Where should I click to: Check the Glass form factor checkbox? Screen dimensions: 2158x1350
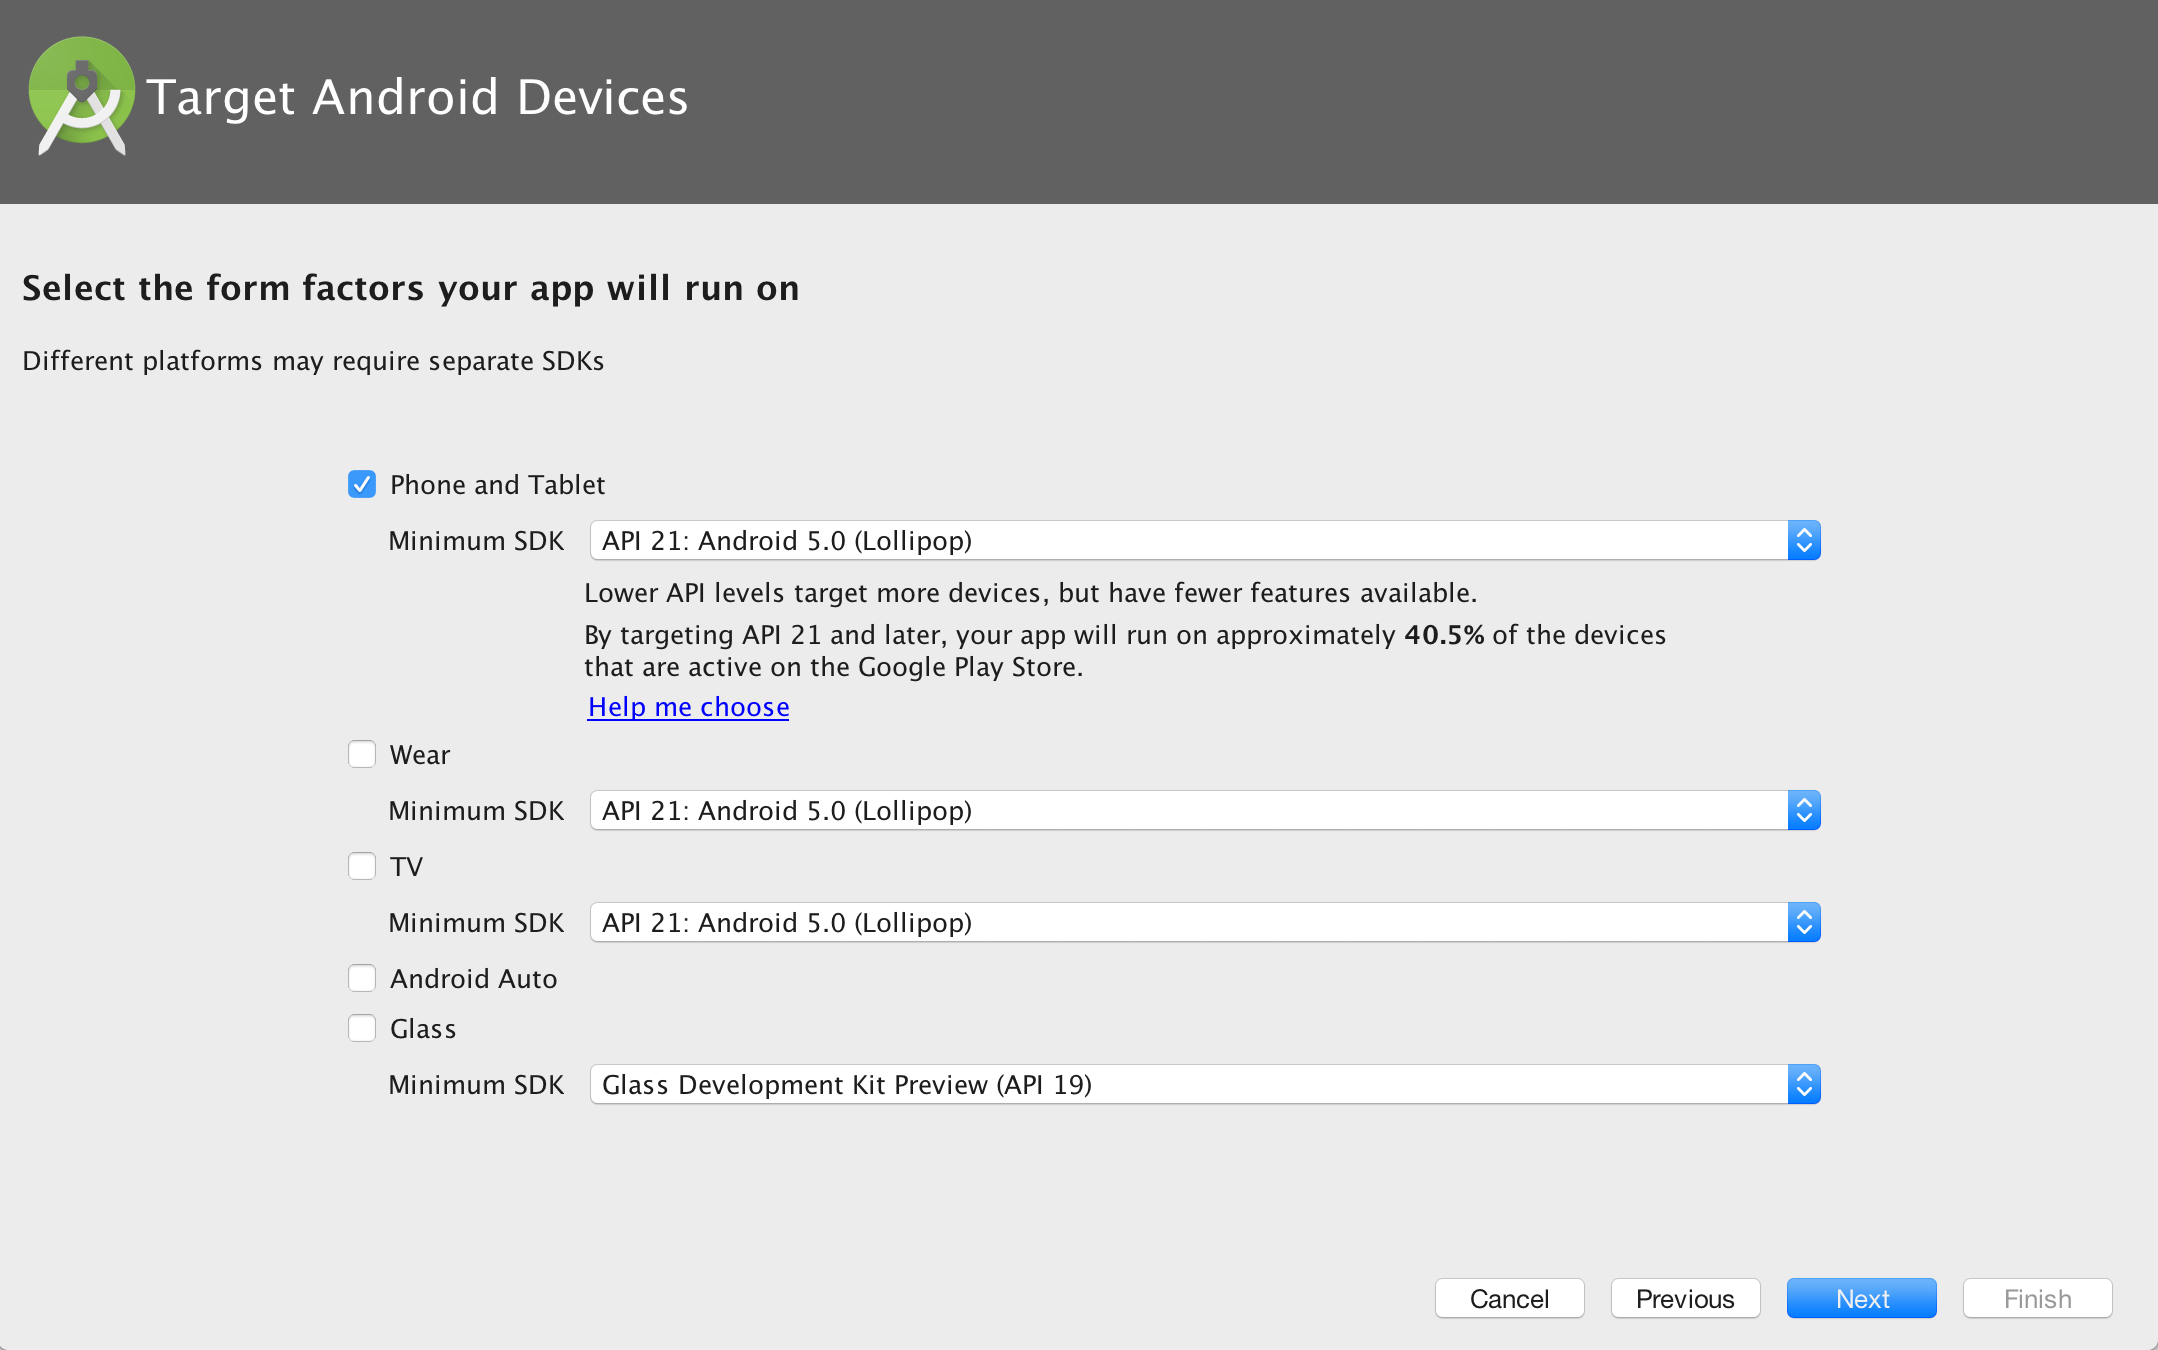pos(362,1028)
